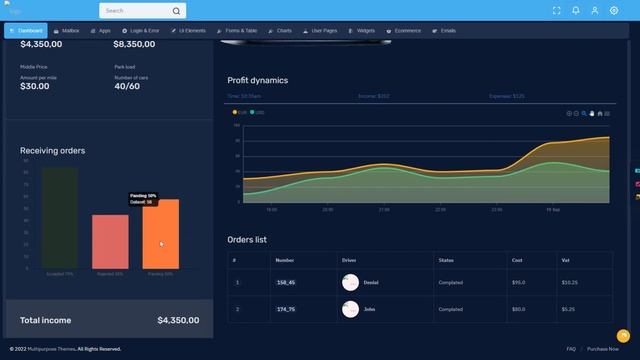Image resolution: width=640 pixels, height=360 pixels.
Task: Click the Total income $4,350.00 amount
Action: (178, 320)
